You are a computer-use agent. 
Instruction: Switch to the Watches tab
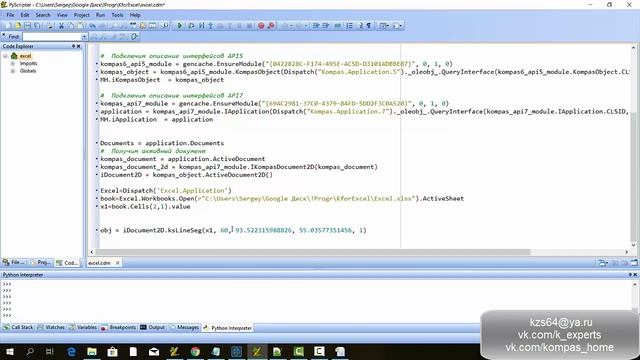tap(51, 327)
